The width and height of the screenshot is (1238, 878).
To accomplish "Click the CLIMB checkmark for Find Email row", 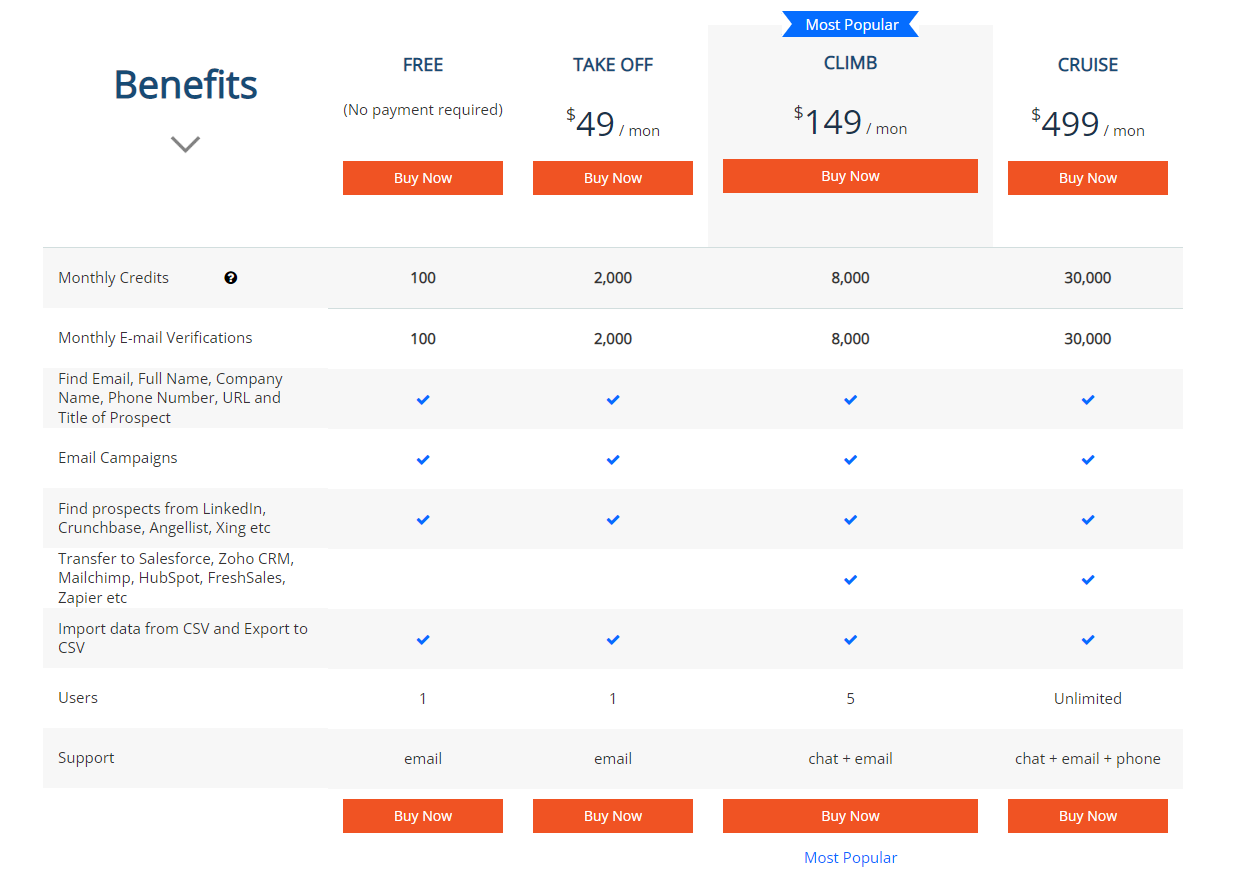I will pyautogui.click(x=850, y=399).
